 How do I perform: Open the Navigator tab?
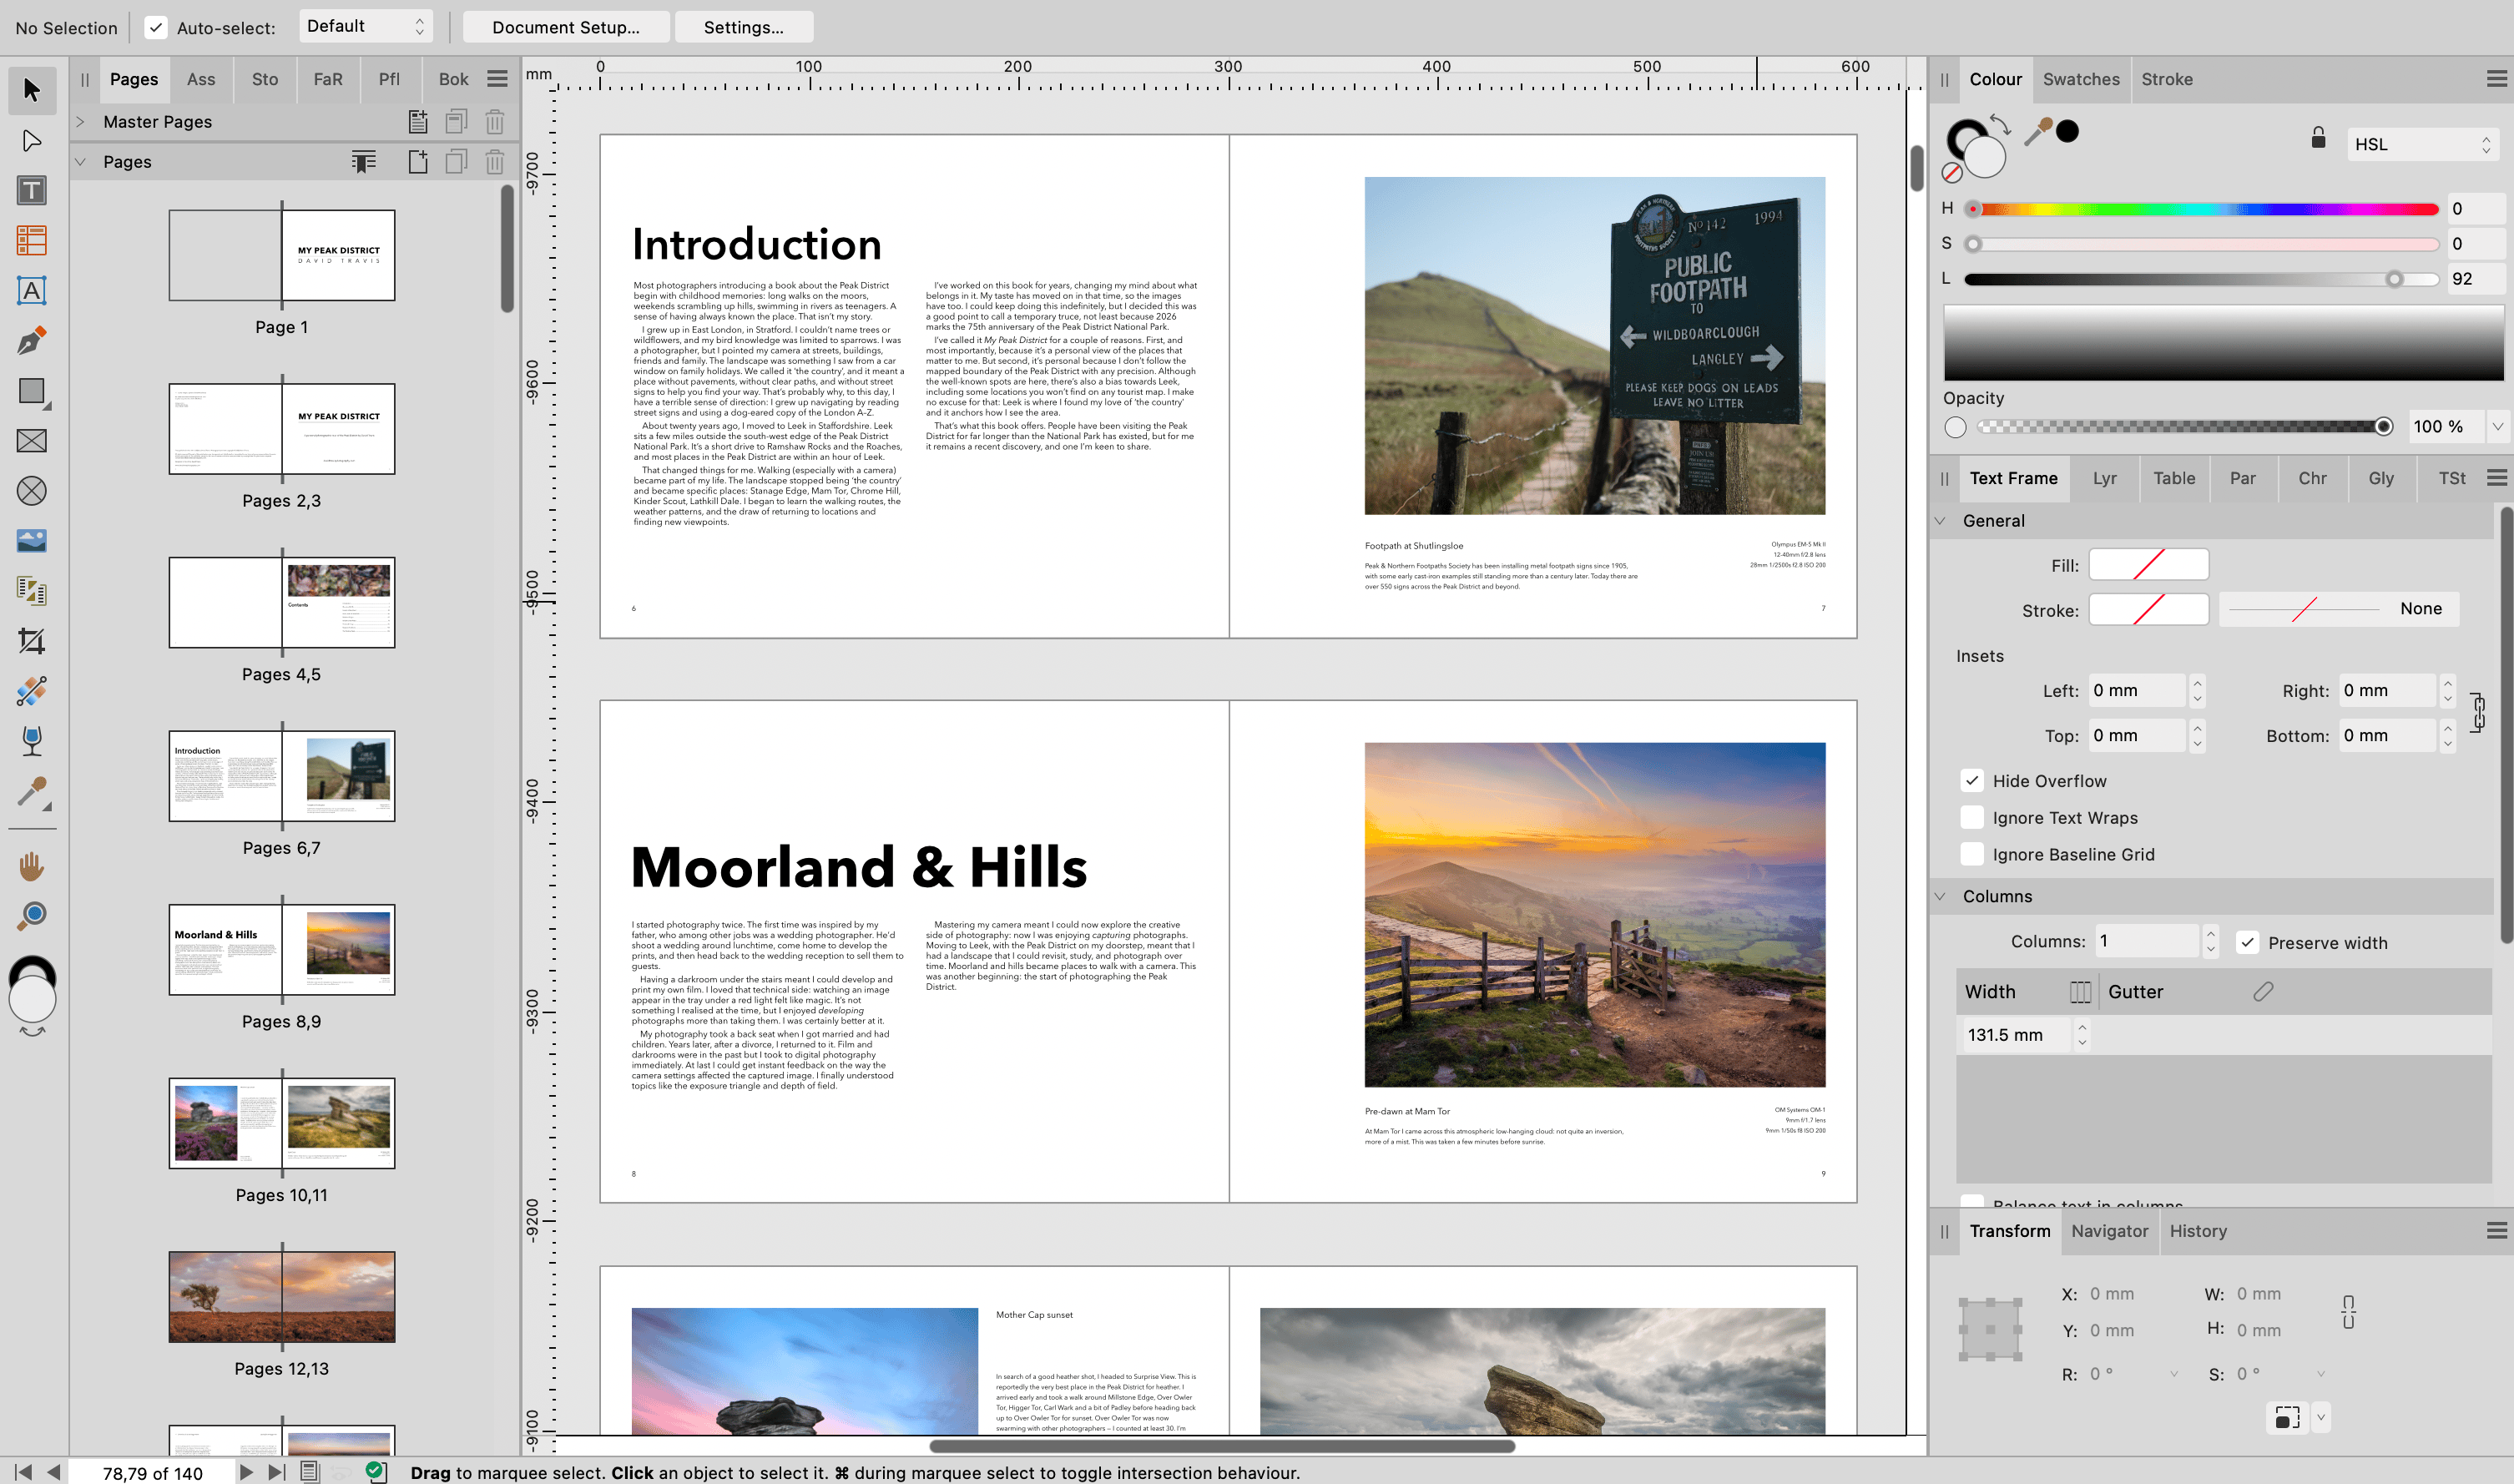pyautogui.click(x=2109, y=1231)
